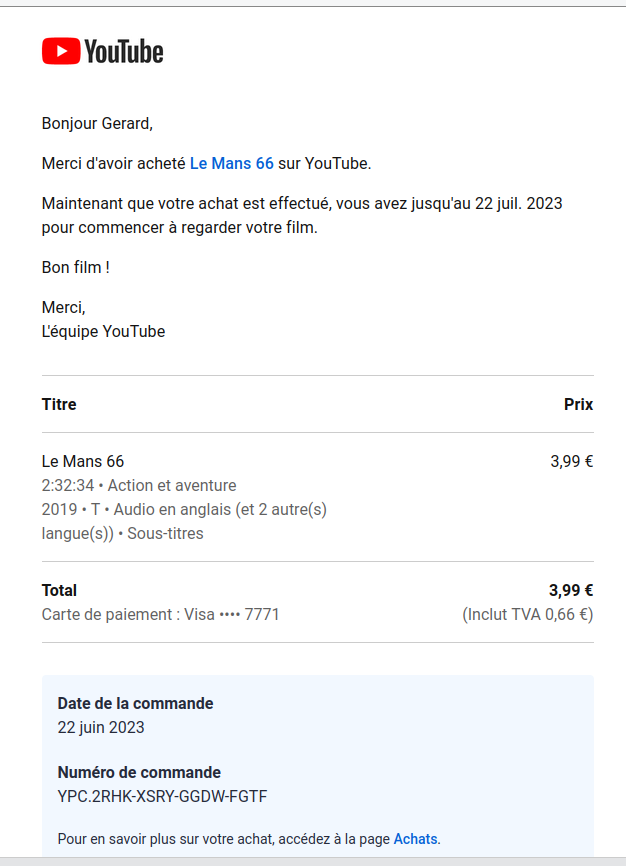Click the Inclut TVA 0,66 € note
This screenshot has height=866, width=626.
527,615
